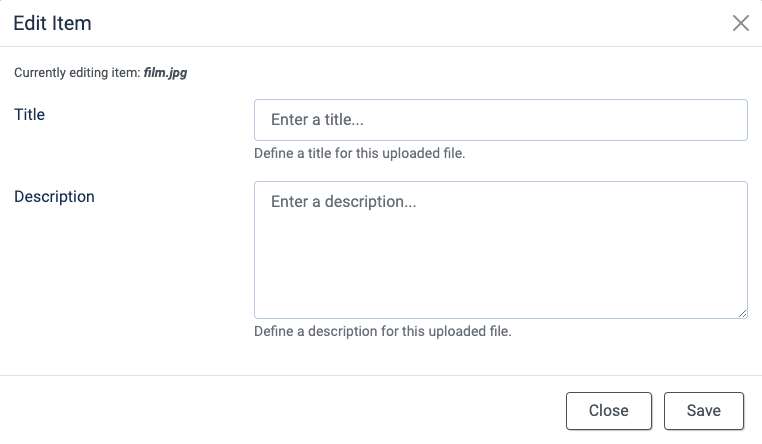Focus the Description text area
This screenshot has height=444, width=762.
click(500, 250)
